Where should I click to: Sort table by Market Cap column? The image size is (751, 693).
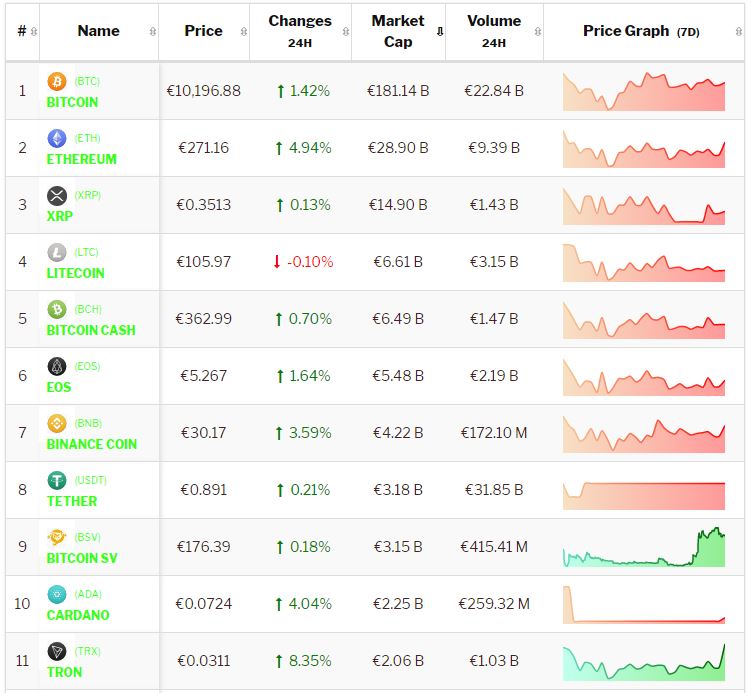pos(398,31)
